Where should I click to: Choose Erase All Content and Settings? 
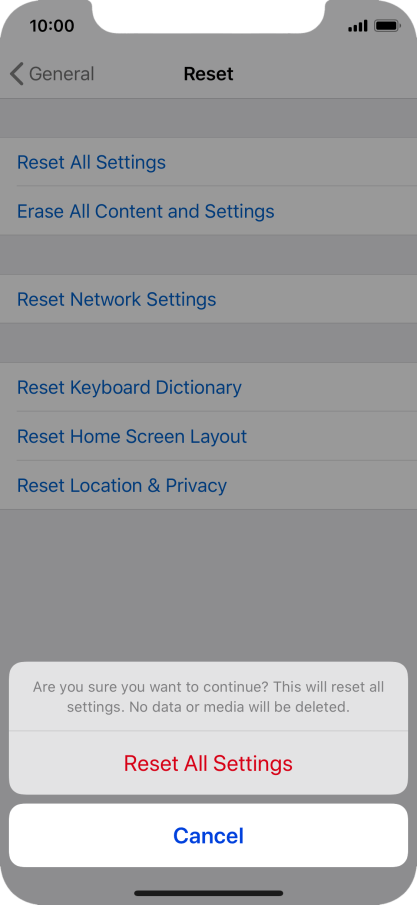pos(208,211)
